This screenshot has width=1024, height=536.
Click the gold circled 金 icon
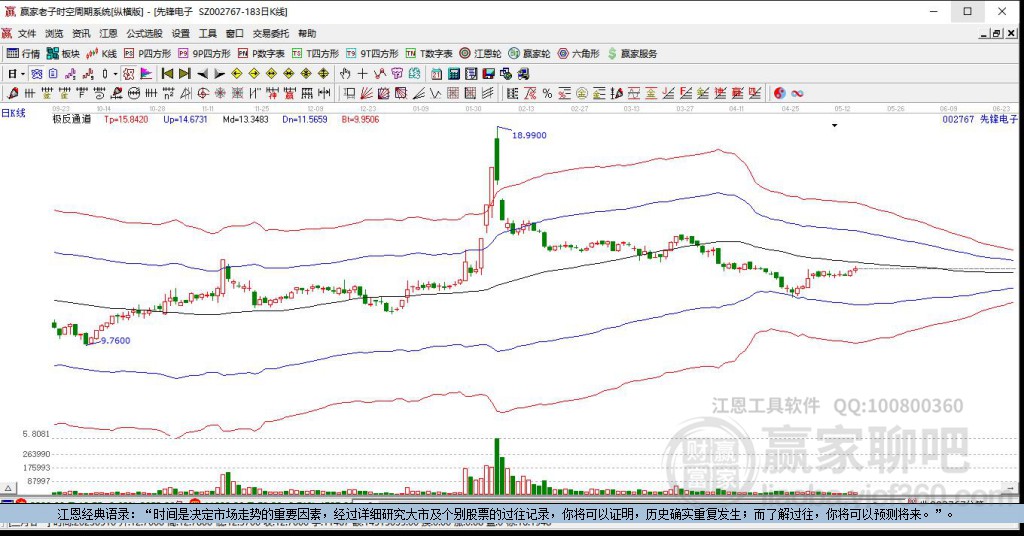581,93
